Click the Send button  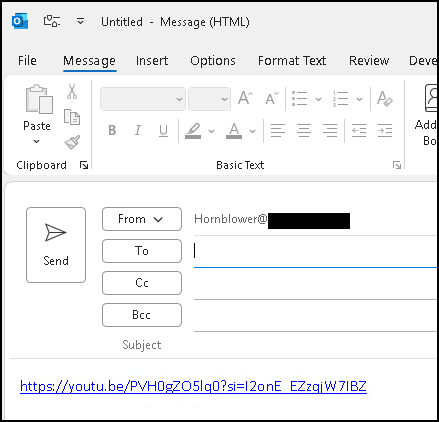pos(56,245)
